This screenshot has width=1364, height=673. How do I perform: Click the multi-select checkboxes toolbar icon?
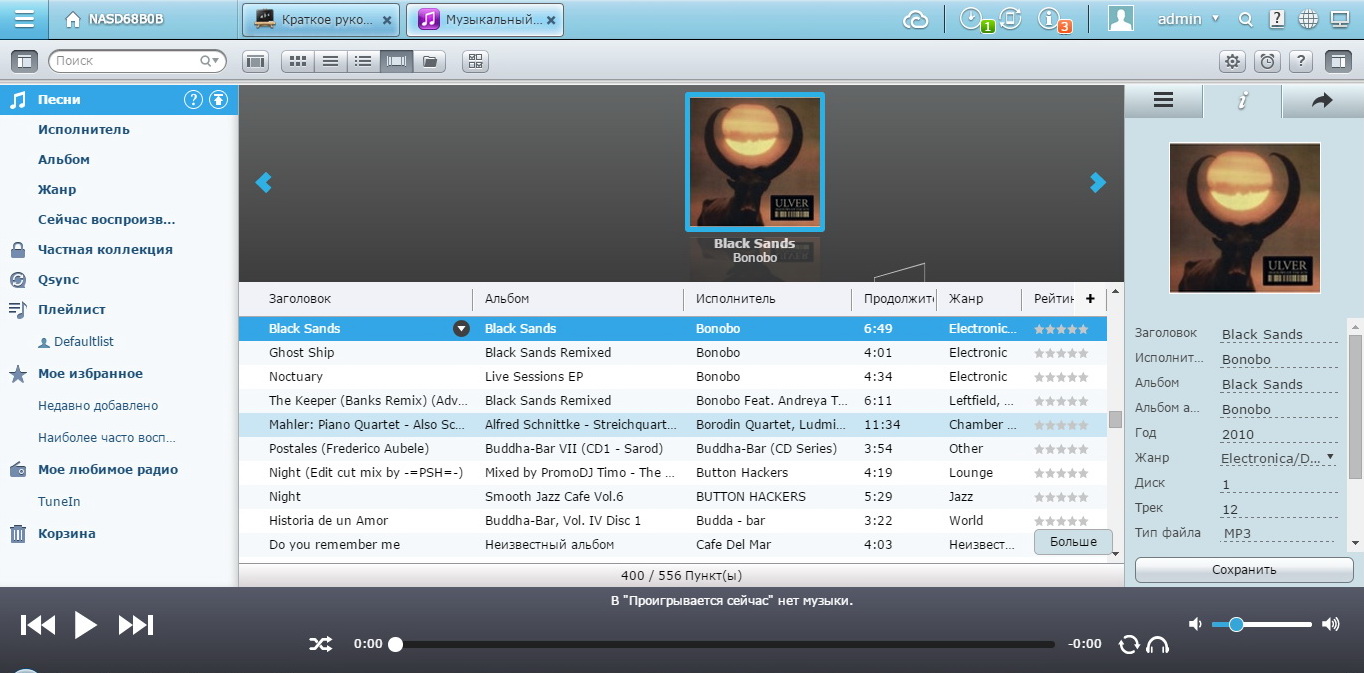coord(475,61)
